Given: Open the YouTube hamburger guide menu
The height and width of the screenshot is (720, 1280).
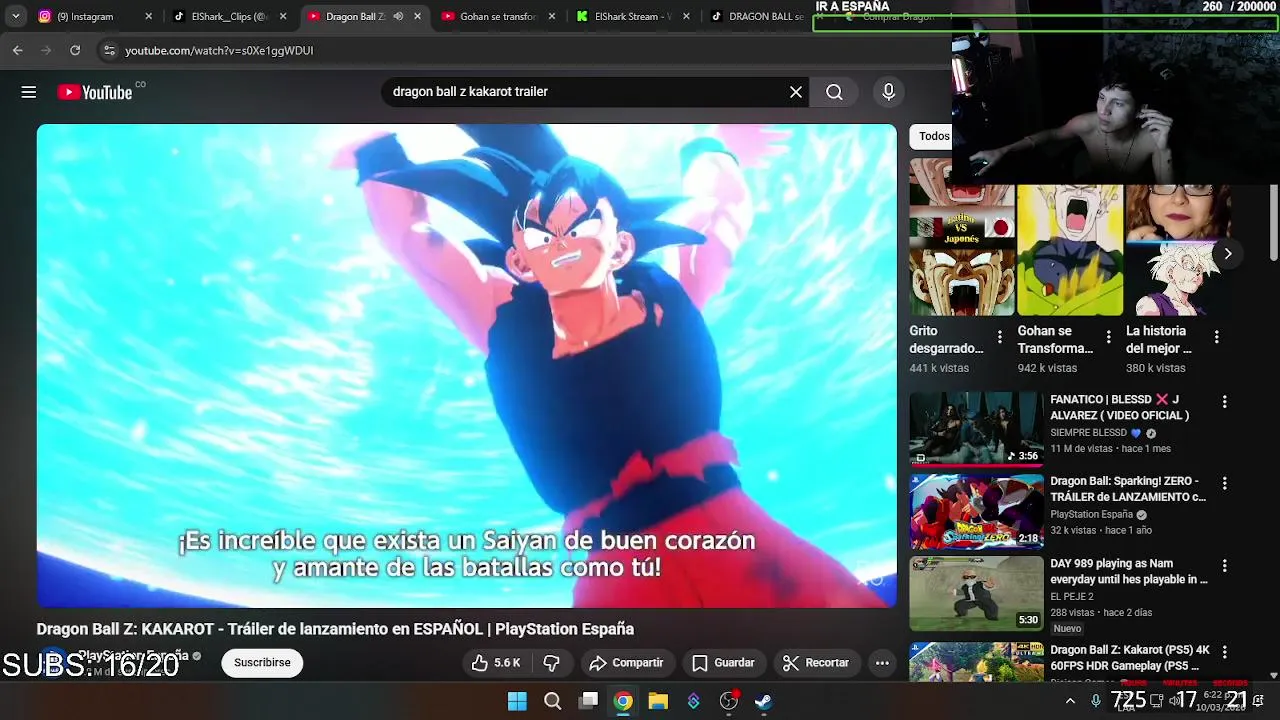Looking at the screenshot, I should tap(29, 92).
